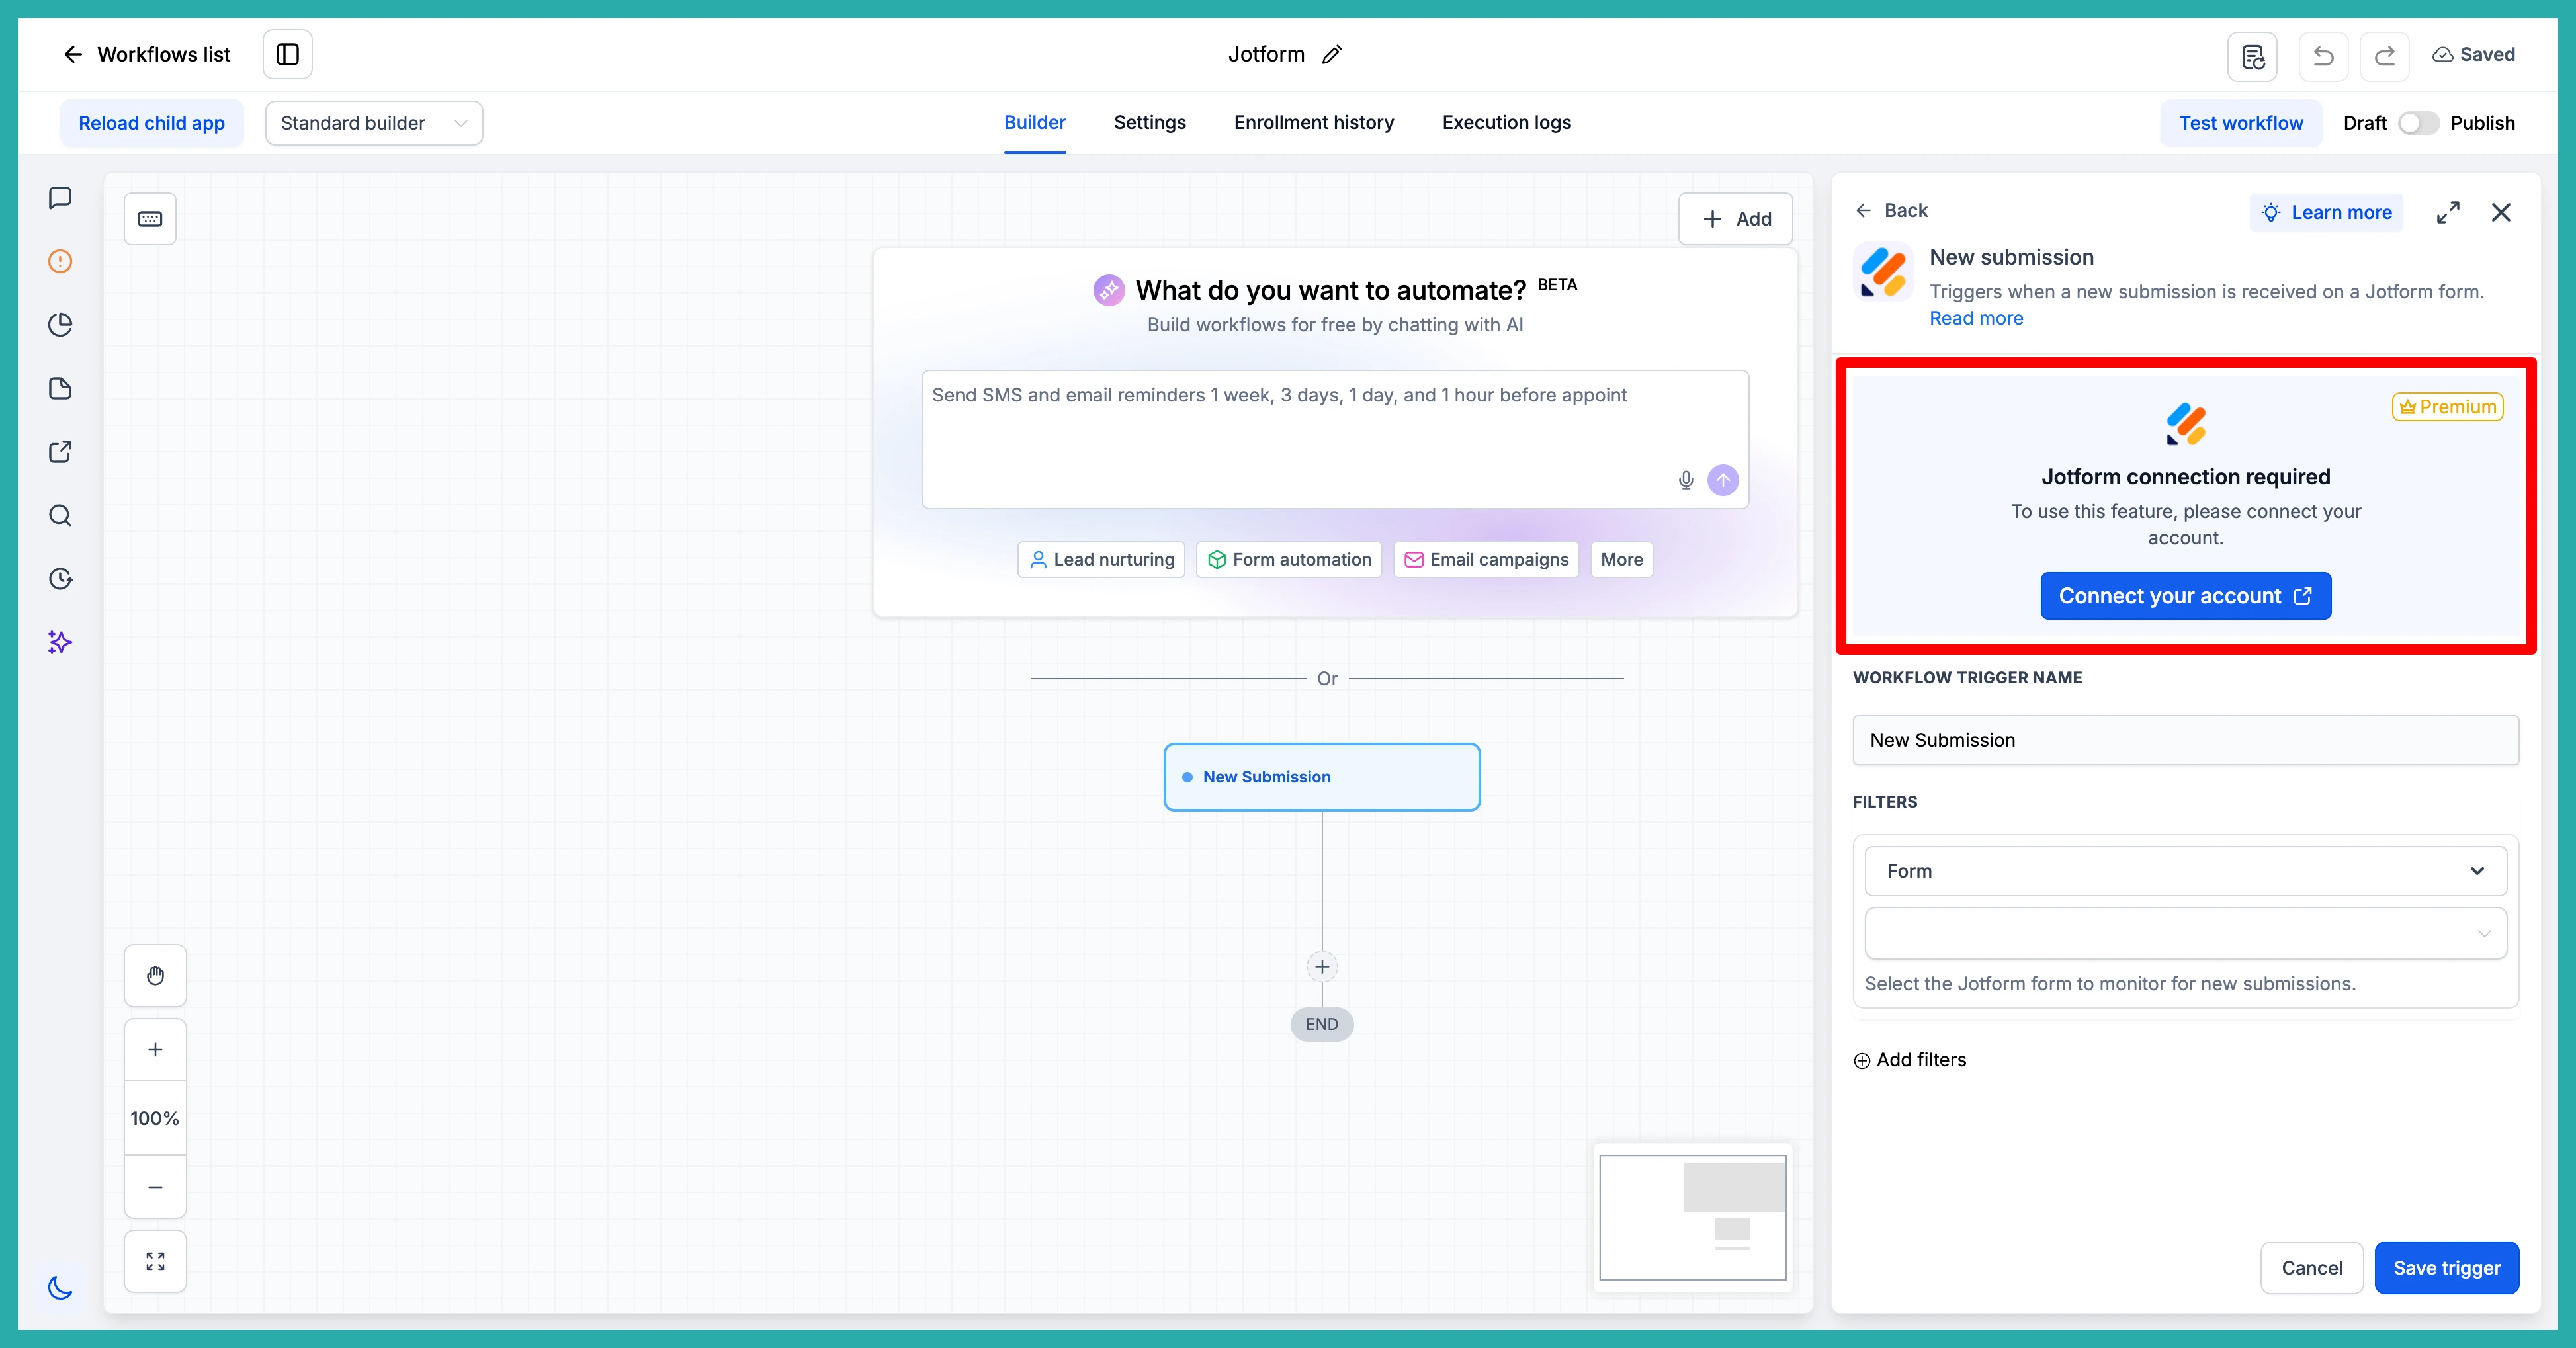This screenshot has width=2576, height=1348.
Task: Toggle the sidebar panel icon
Action: coord(287,54)
